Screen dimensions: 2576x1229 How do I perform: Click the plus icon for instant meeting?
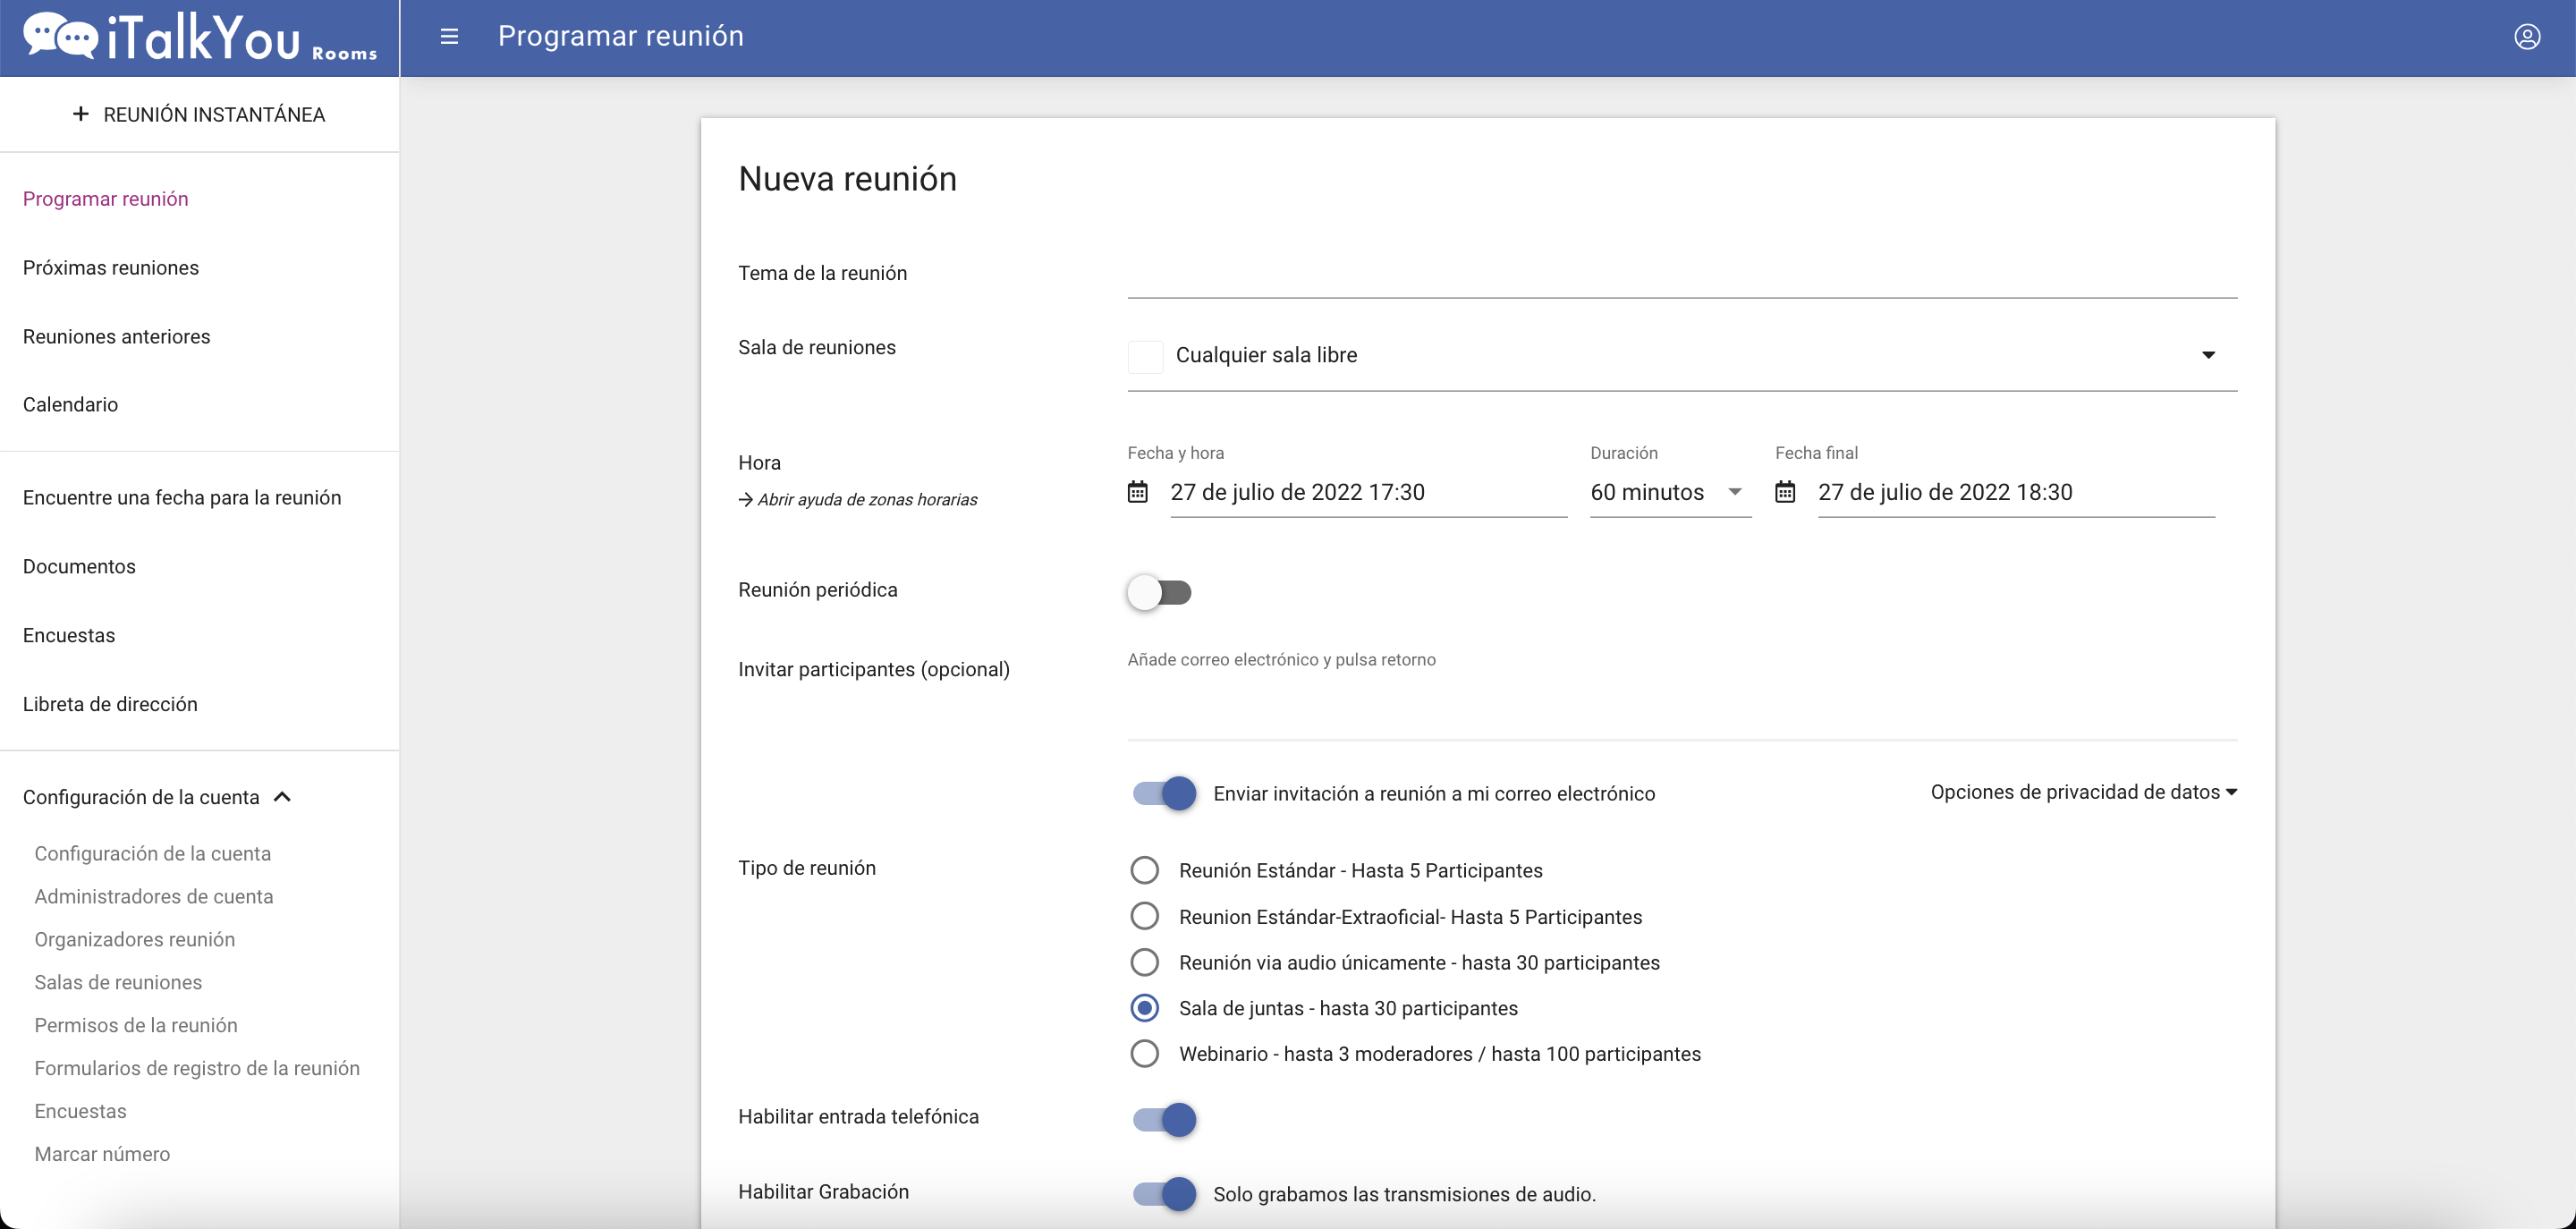coord(81,114)
